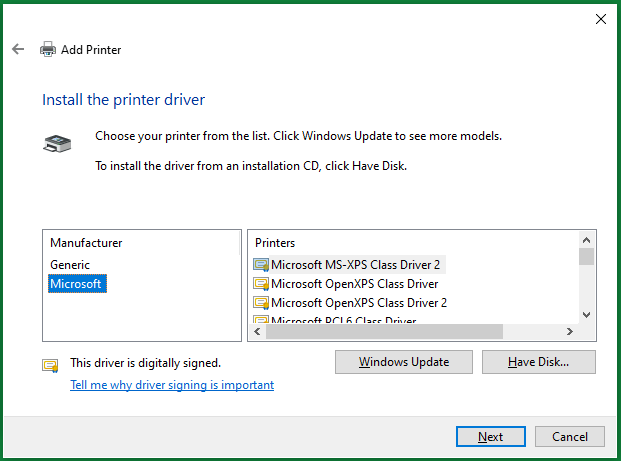Proceed with the Next button
Viewport: 621px width, 461px height.
490,437
